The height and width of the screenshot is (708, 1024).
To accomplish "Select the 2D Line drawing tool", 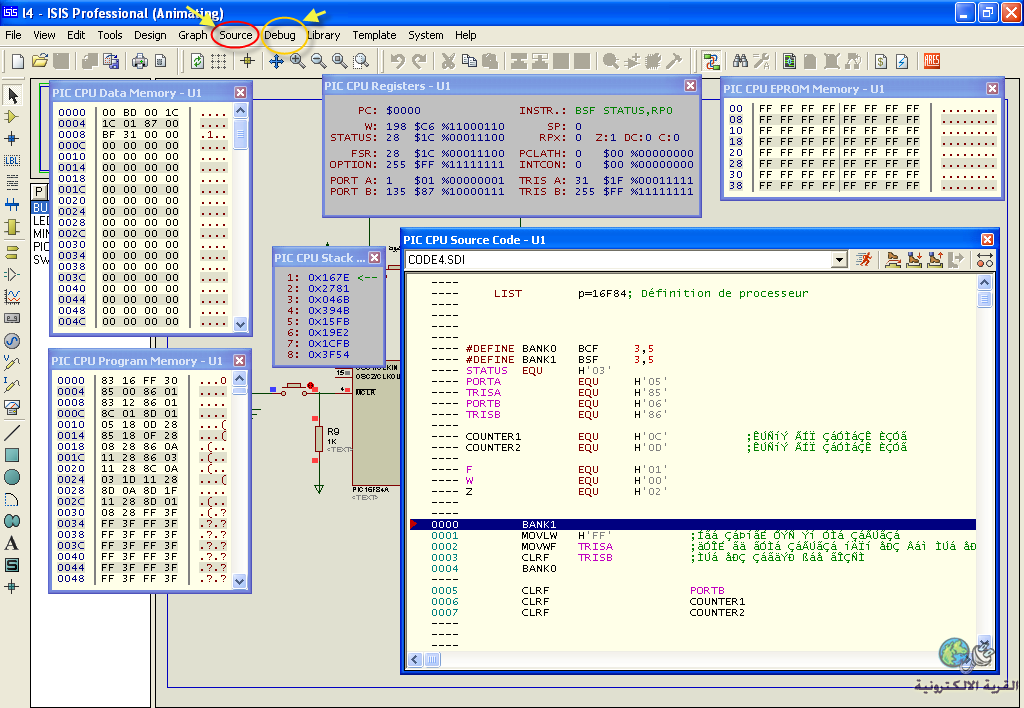I will tap(12, 432).
